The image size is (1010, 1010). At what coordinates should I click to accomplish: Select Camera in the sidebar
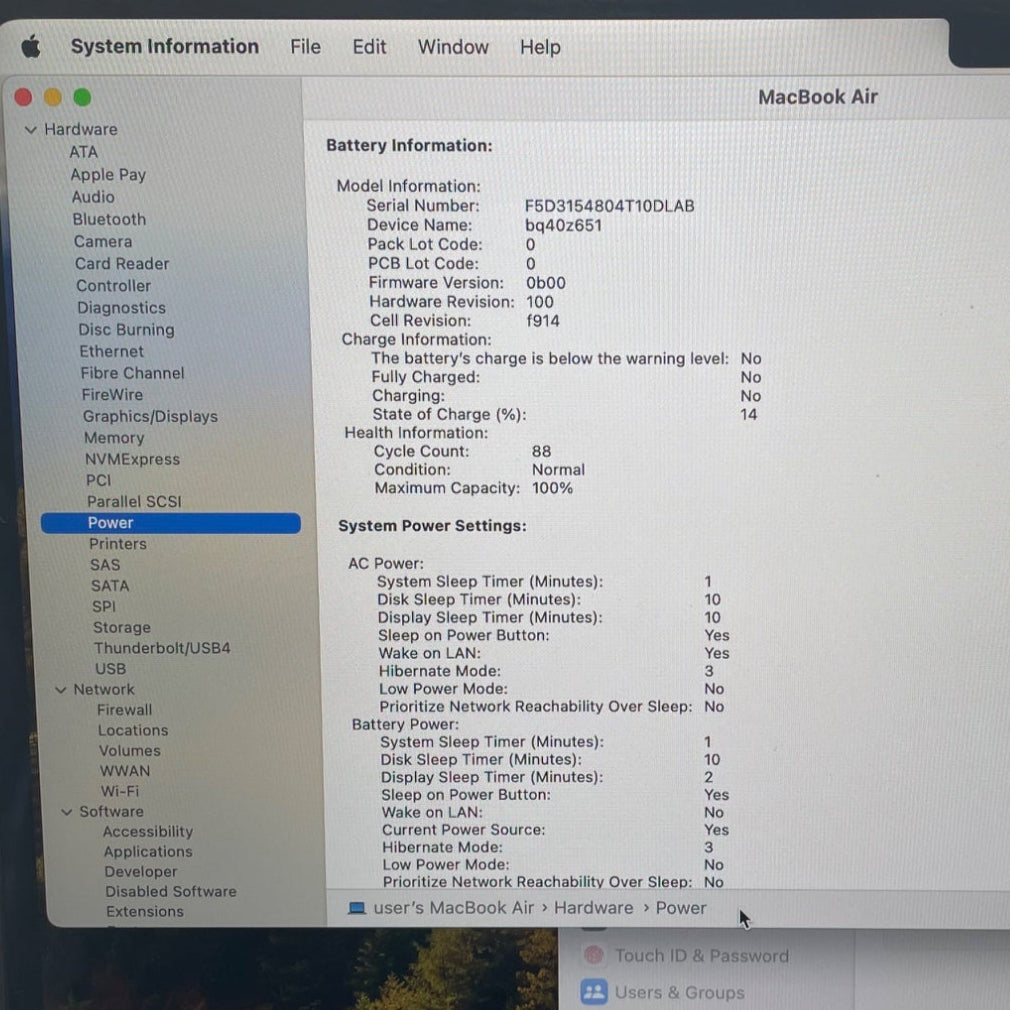click(x=103, y=242)
